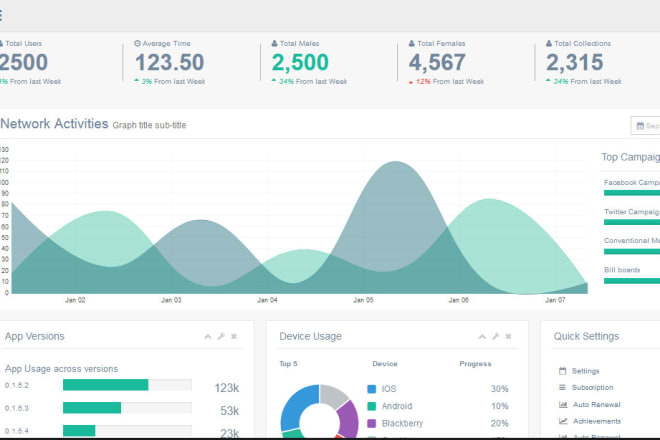Click the Total Collections value 2,315

pos(575,62)
